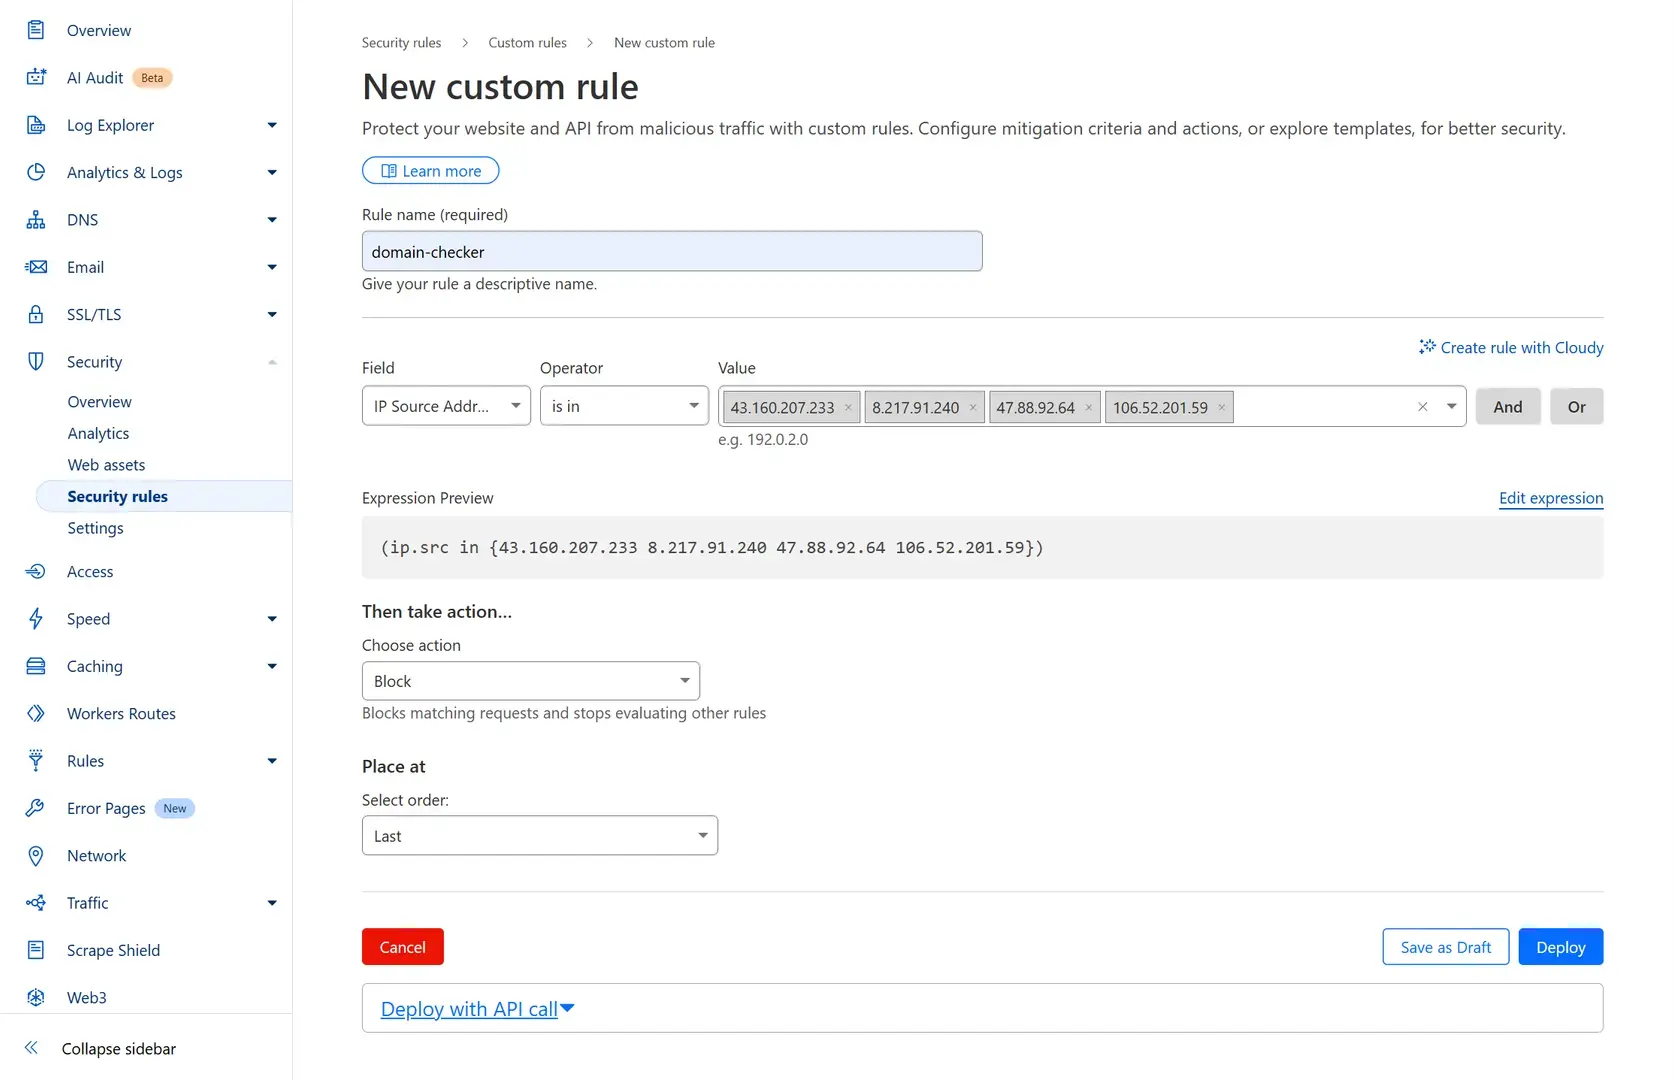Click the Edit expression link
The width and height of the screenshot is (1674, 1080).
[x=1551, y=498]
